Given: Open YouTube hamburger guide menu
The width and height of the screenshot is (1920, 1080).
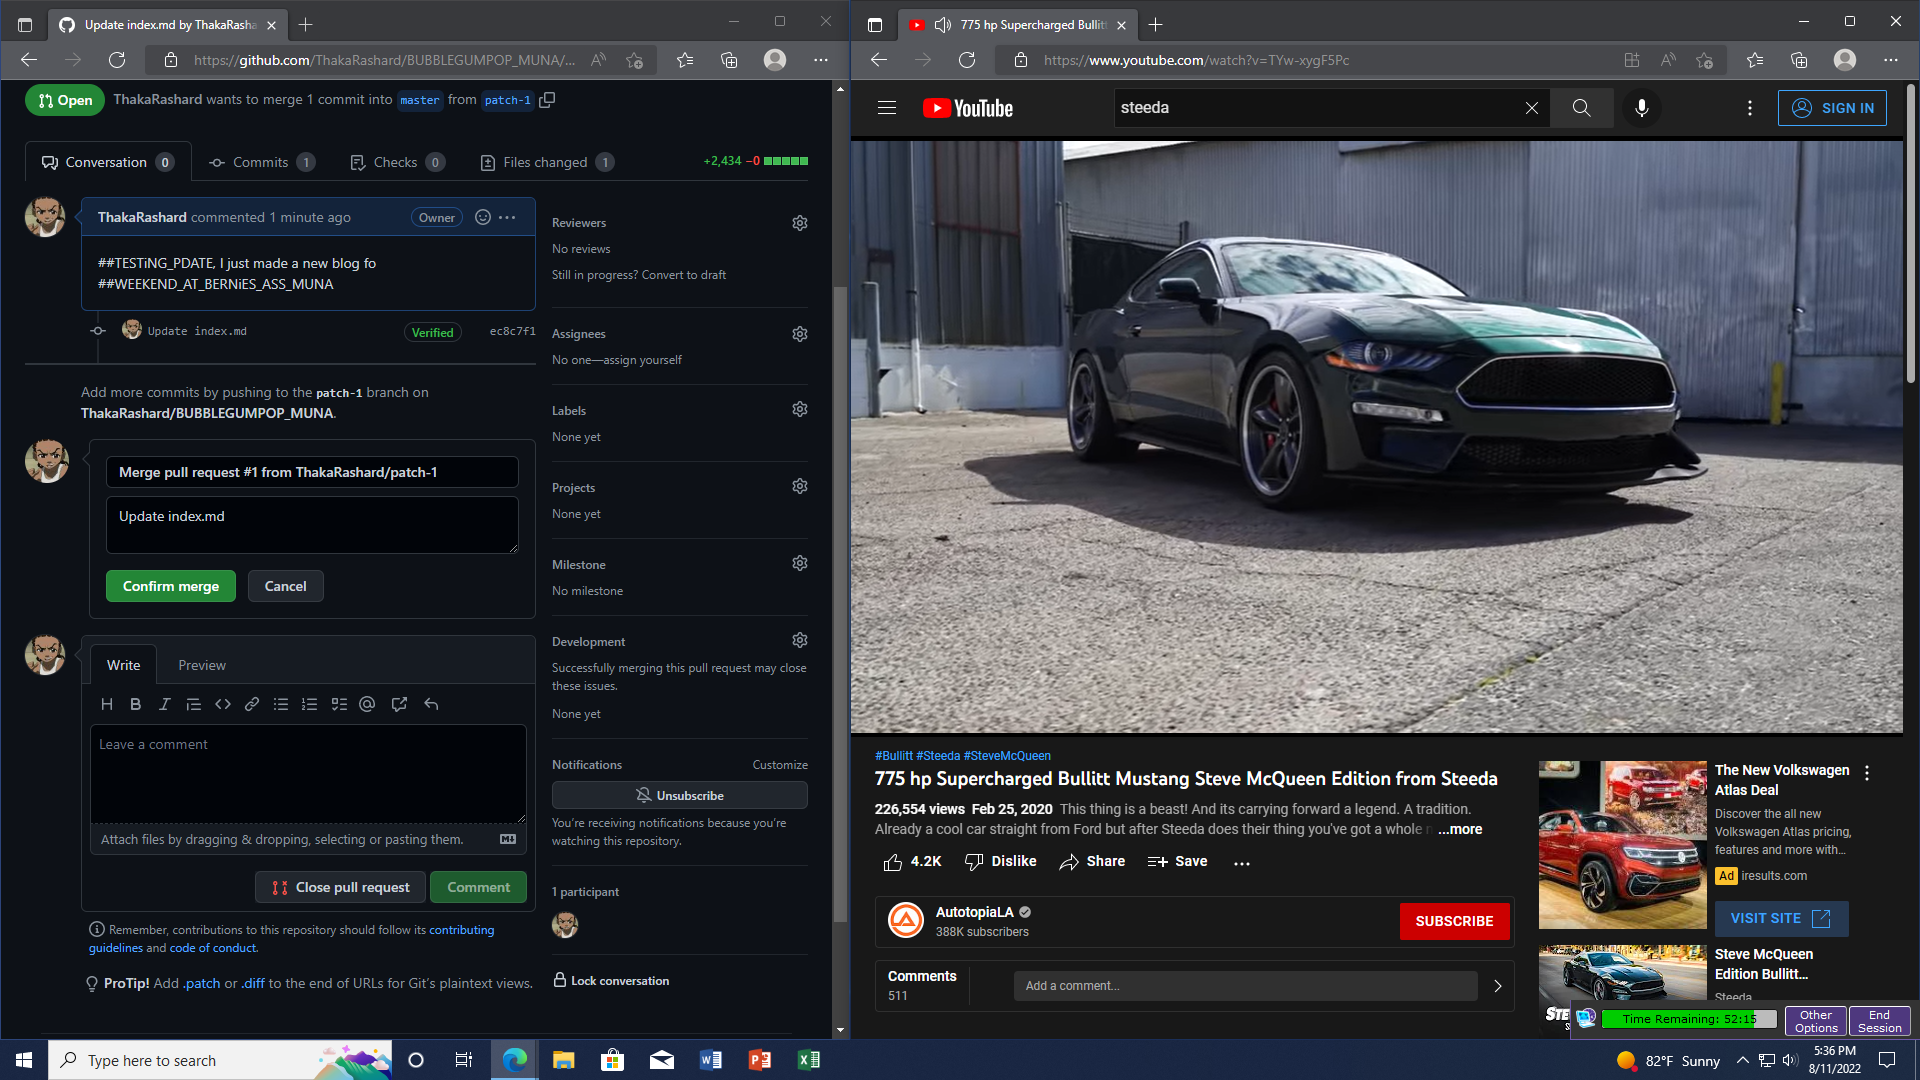Looking at the screenshot, I should [x=886, y=108].
